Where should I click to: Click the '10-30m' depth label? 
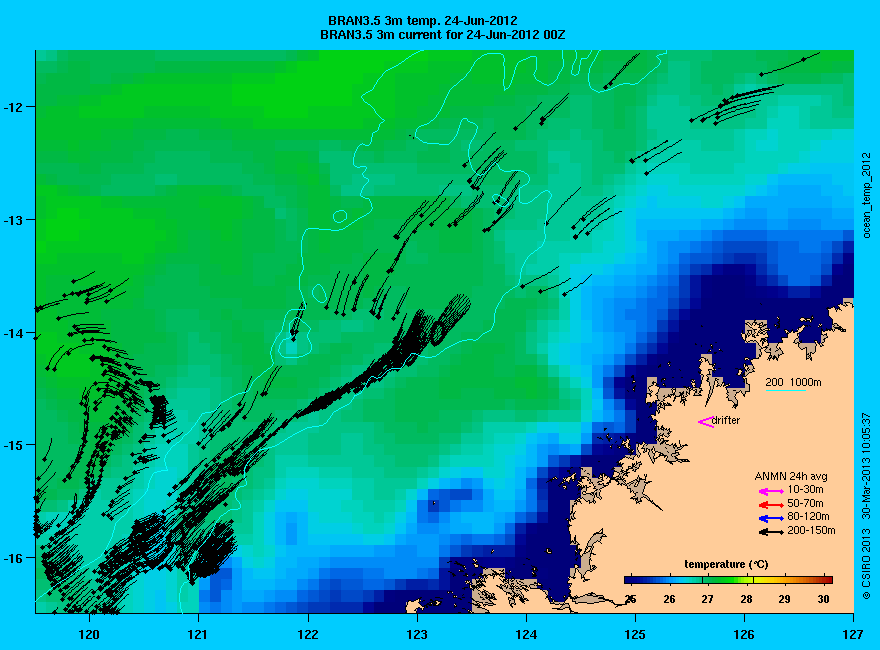[805, 489]
